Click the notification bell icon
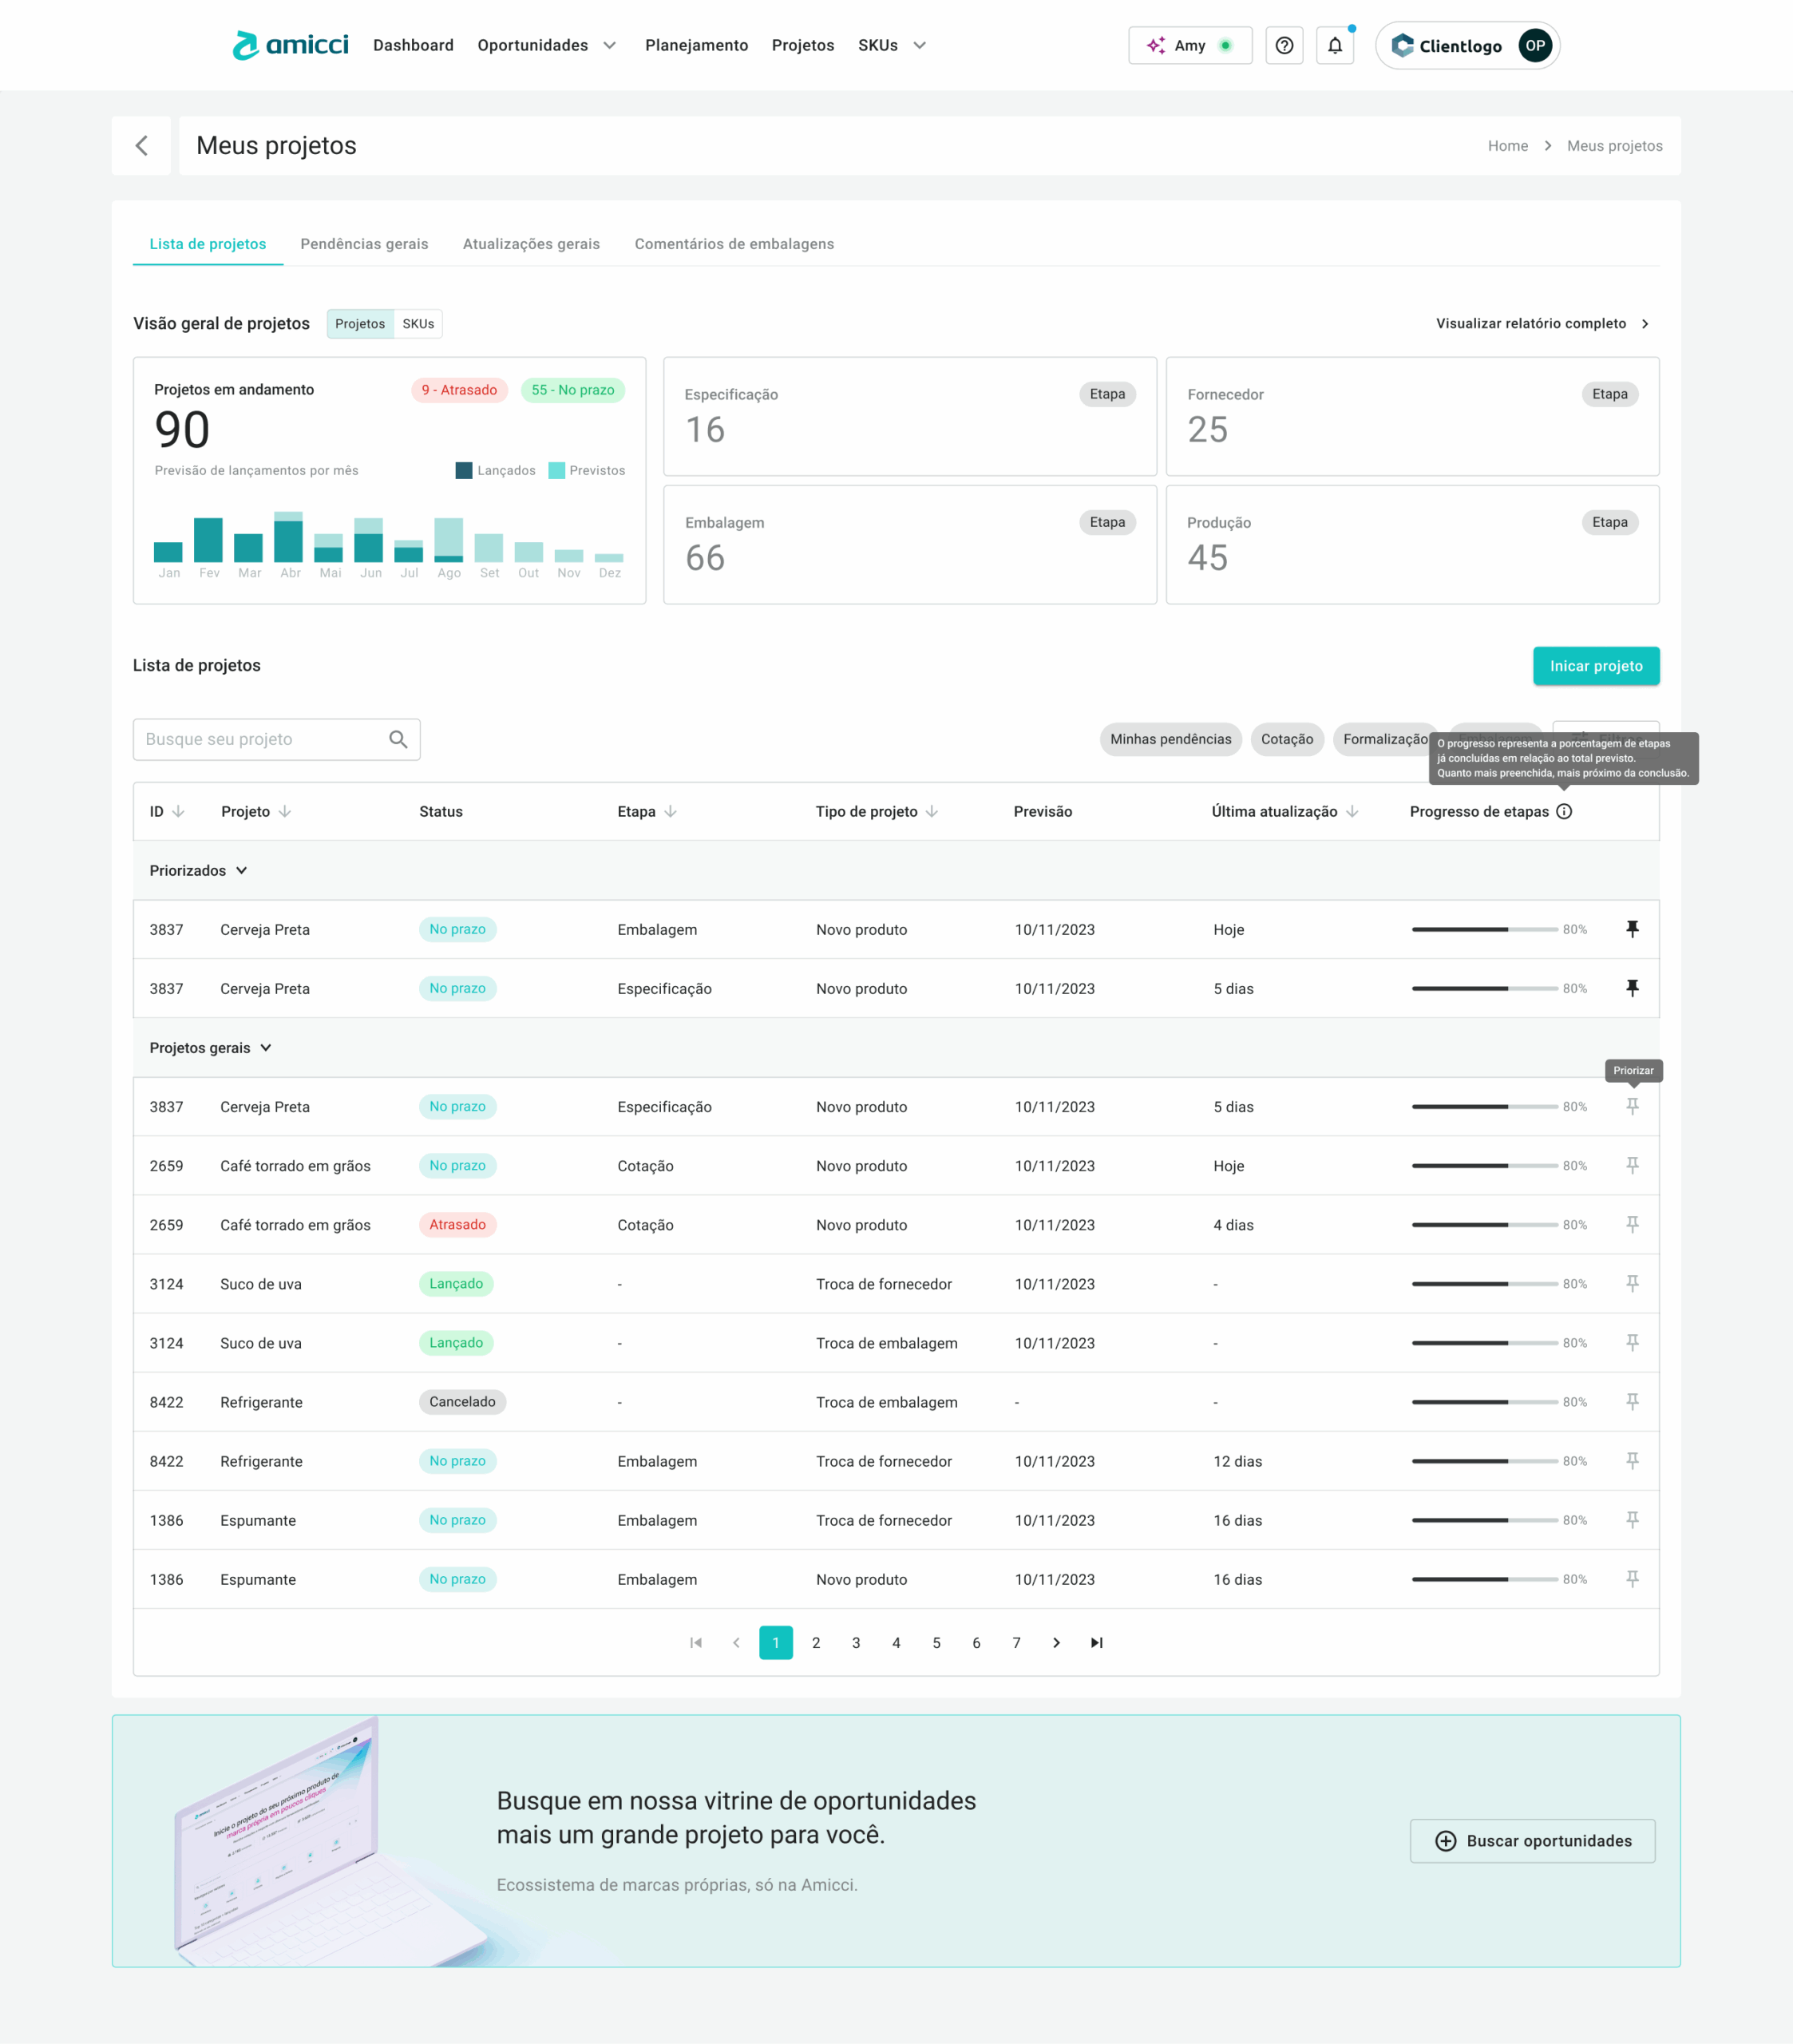 1334,46
